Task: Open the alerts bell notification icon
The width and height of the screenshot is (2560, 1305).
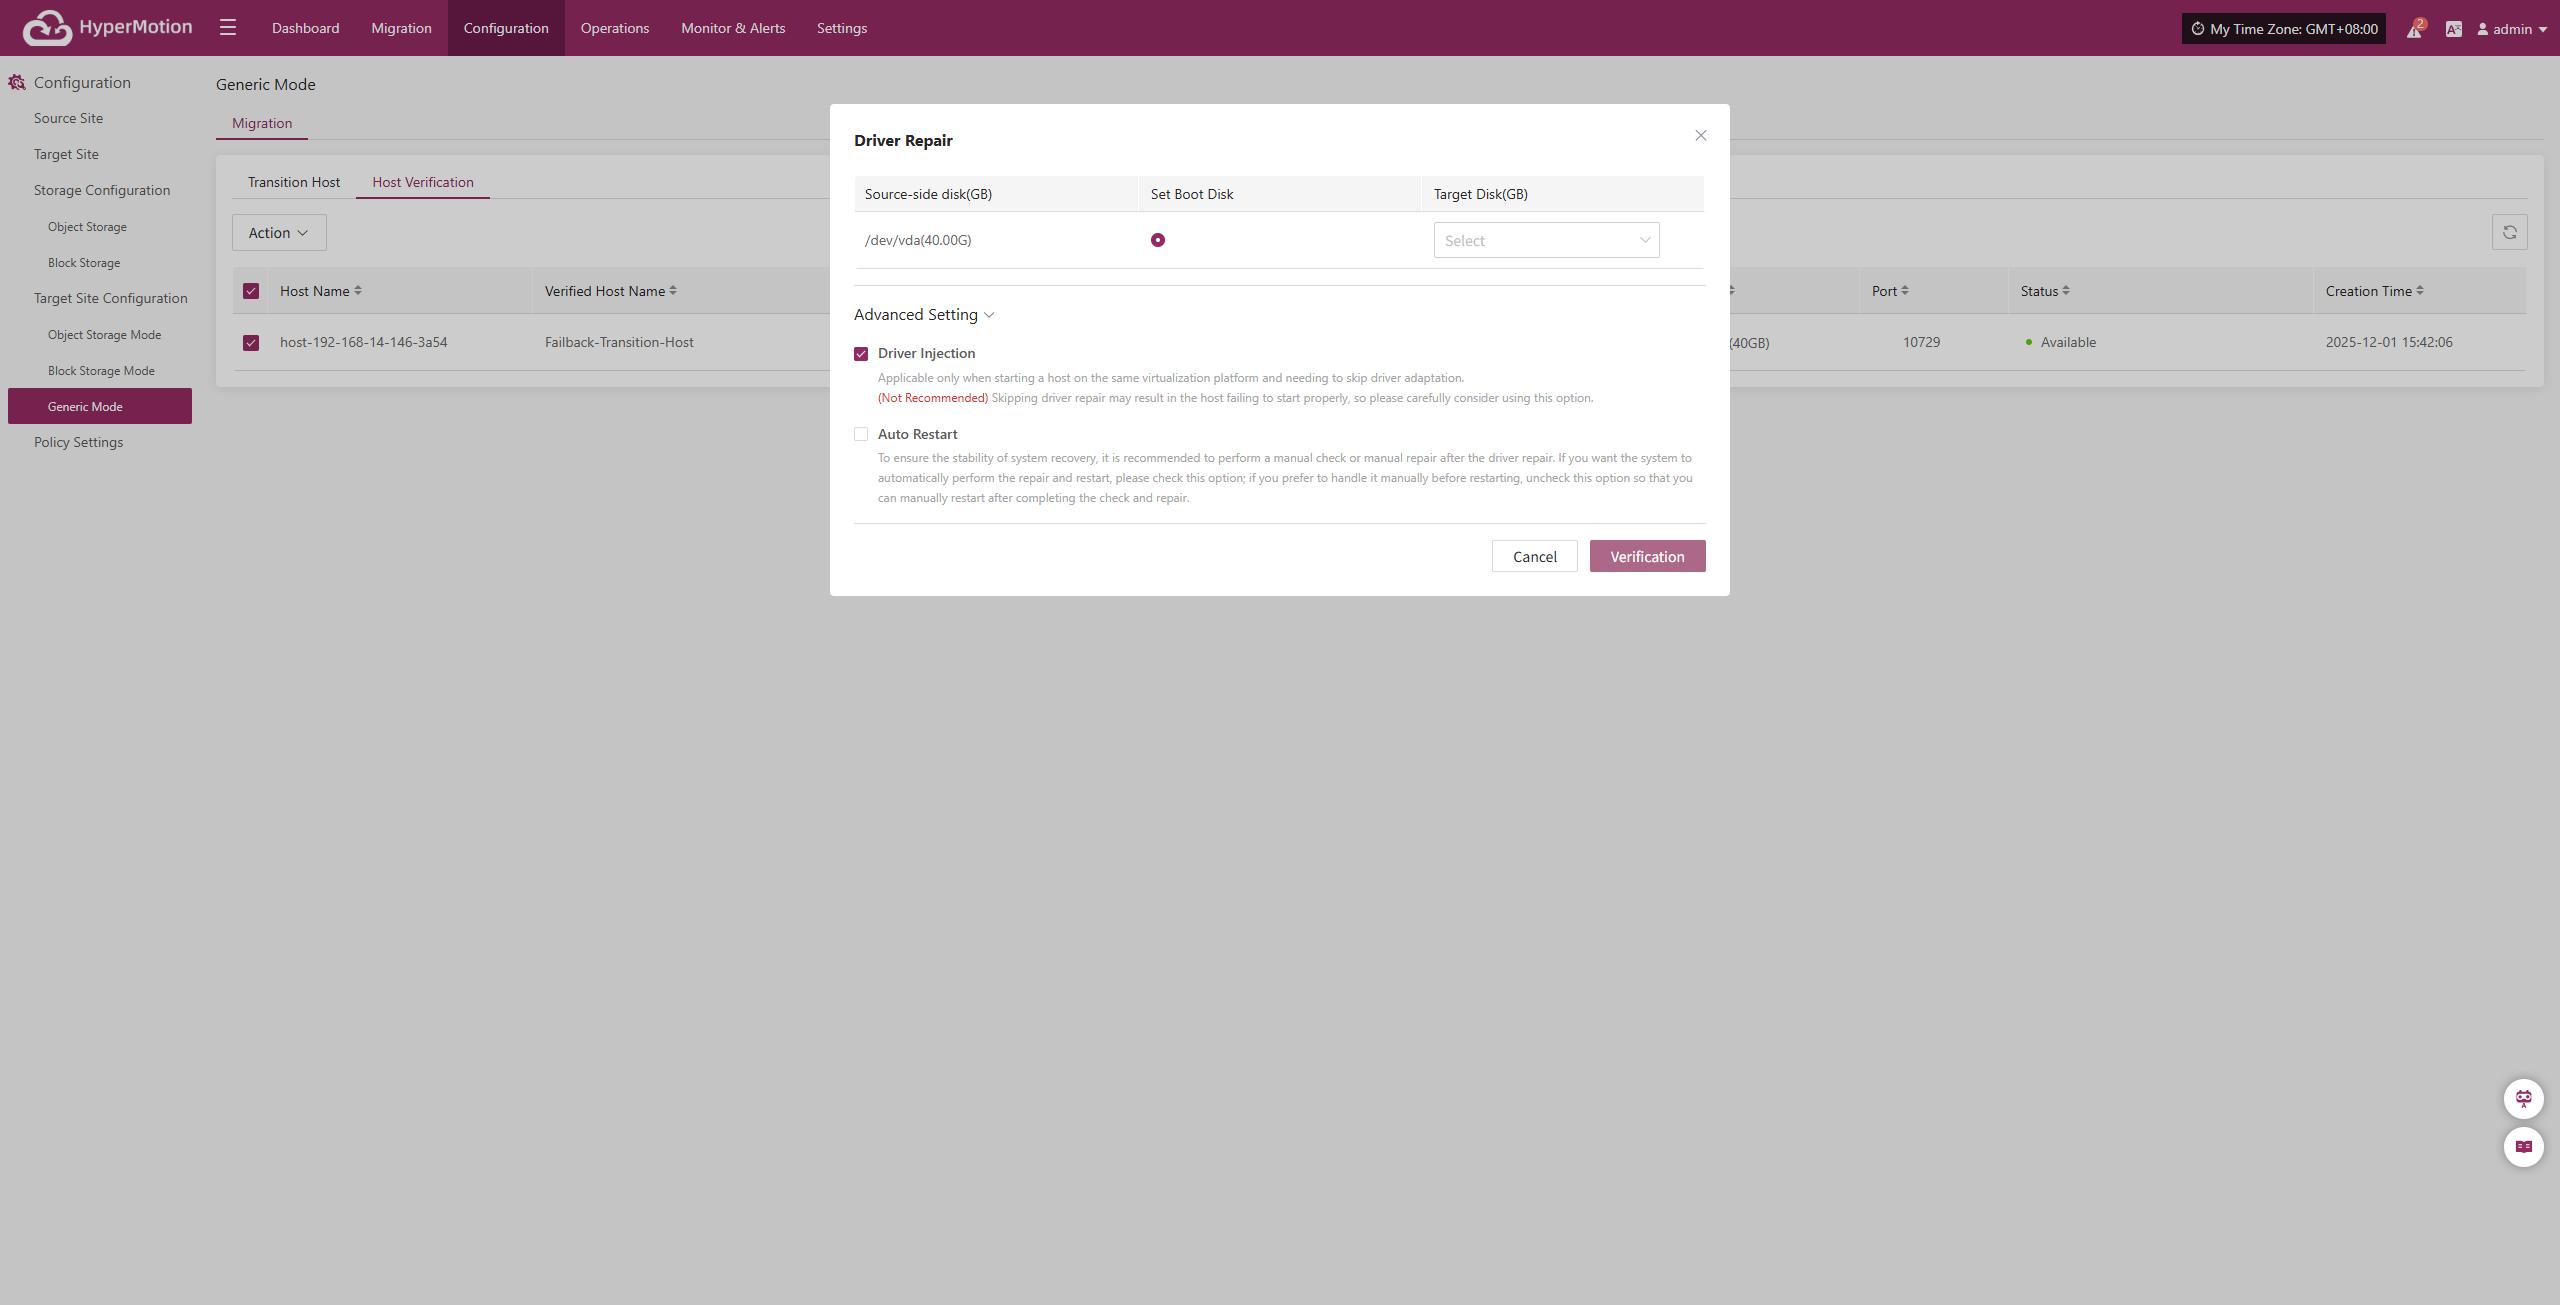Action: [2414, 29]
